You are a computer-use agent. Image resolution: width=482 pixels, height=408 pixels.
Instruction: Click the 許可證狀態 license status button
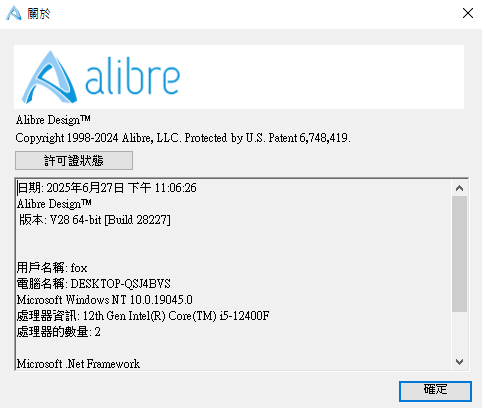(74, 160)
